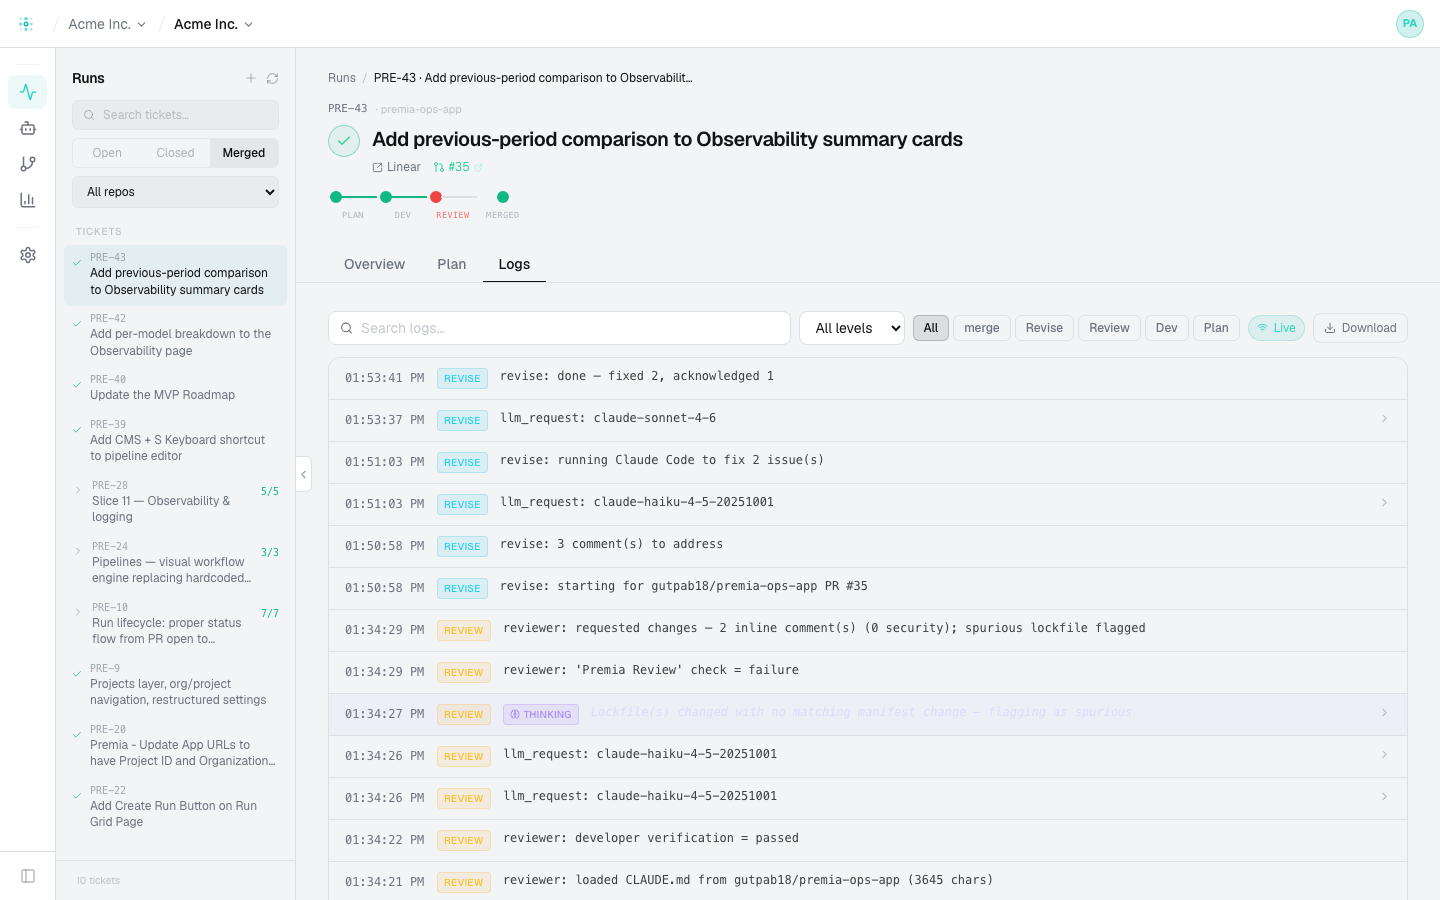
Task: Expand claude-sonnet-4-6 llm_request log row
Action: [x=867, y=419]
